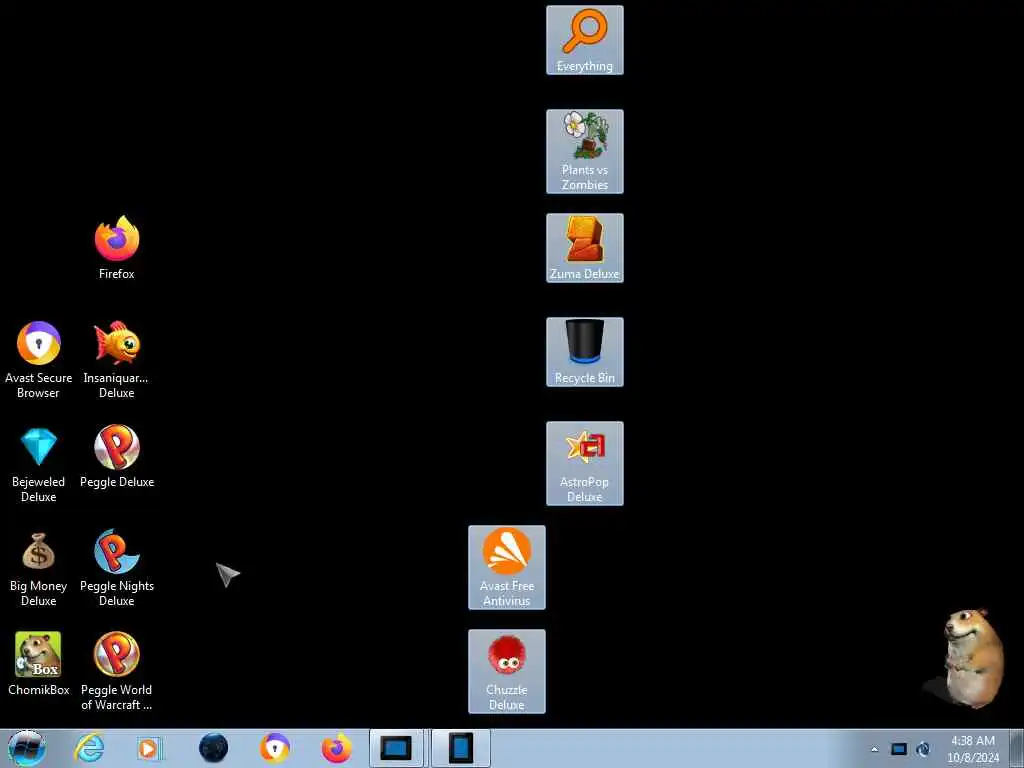Switch to the first running taskbar window
1024x768 pixels.
click(397, 748)
